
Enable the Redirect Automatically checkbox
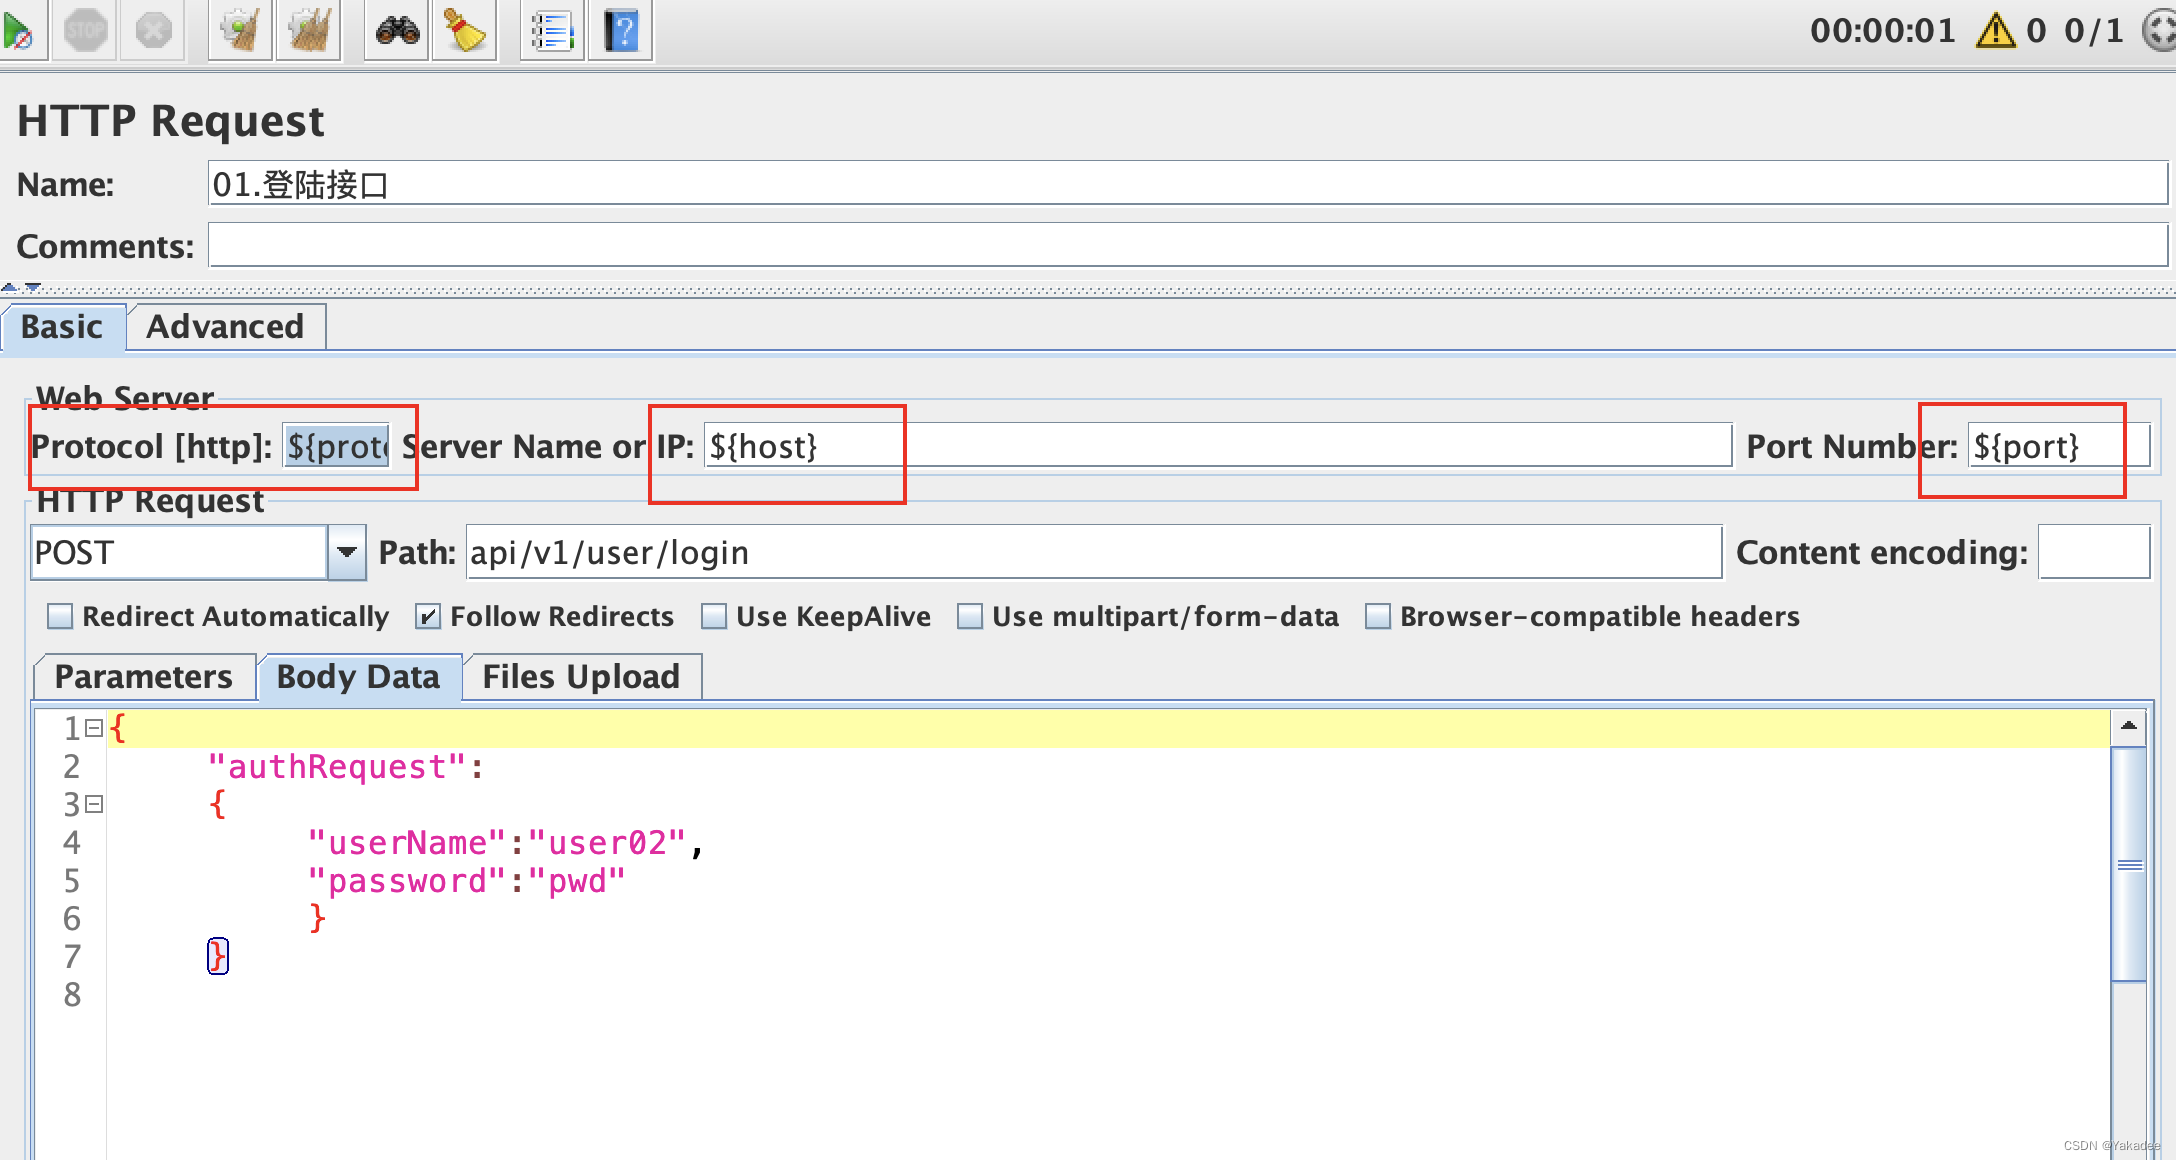[61, 616]
